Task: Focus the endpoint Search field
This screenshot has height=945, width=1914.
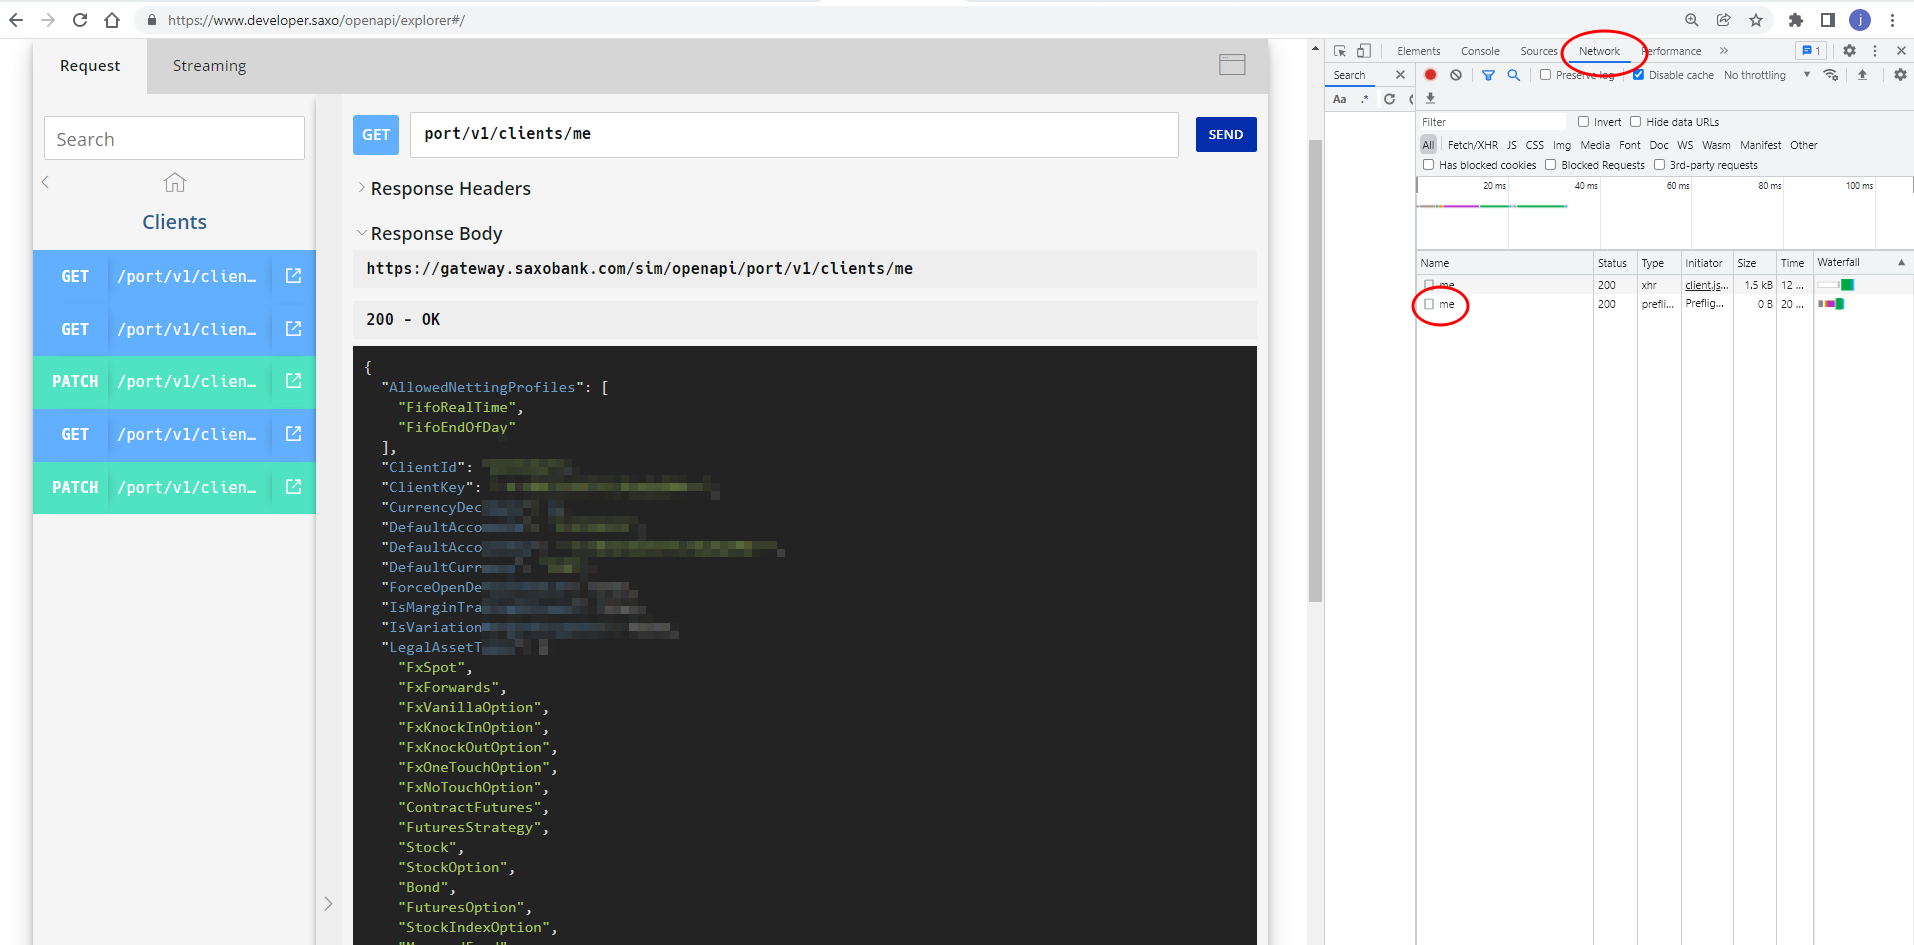Action: 174,139
